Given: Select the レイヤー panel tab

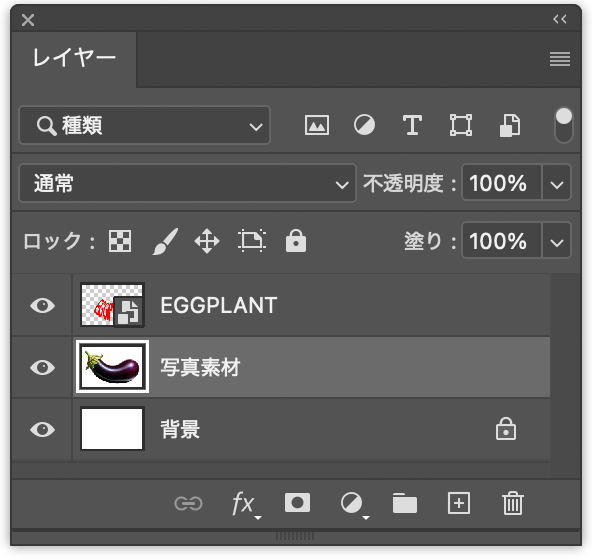Looking at the screenshot, I should 74,59.
